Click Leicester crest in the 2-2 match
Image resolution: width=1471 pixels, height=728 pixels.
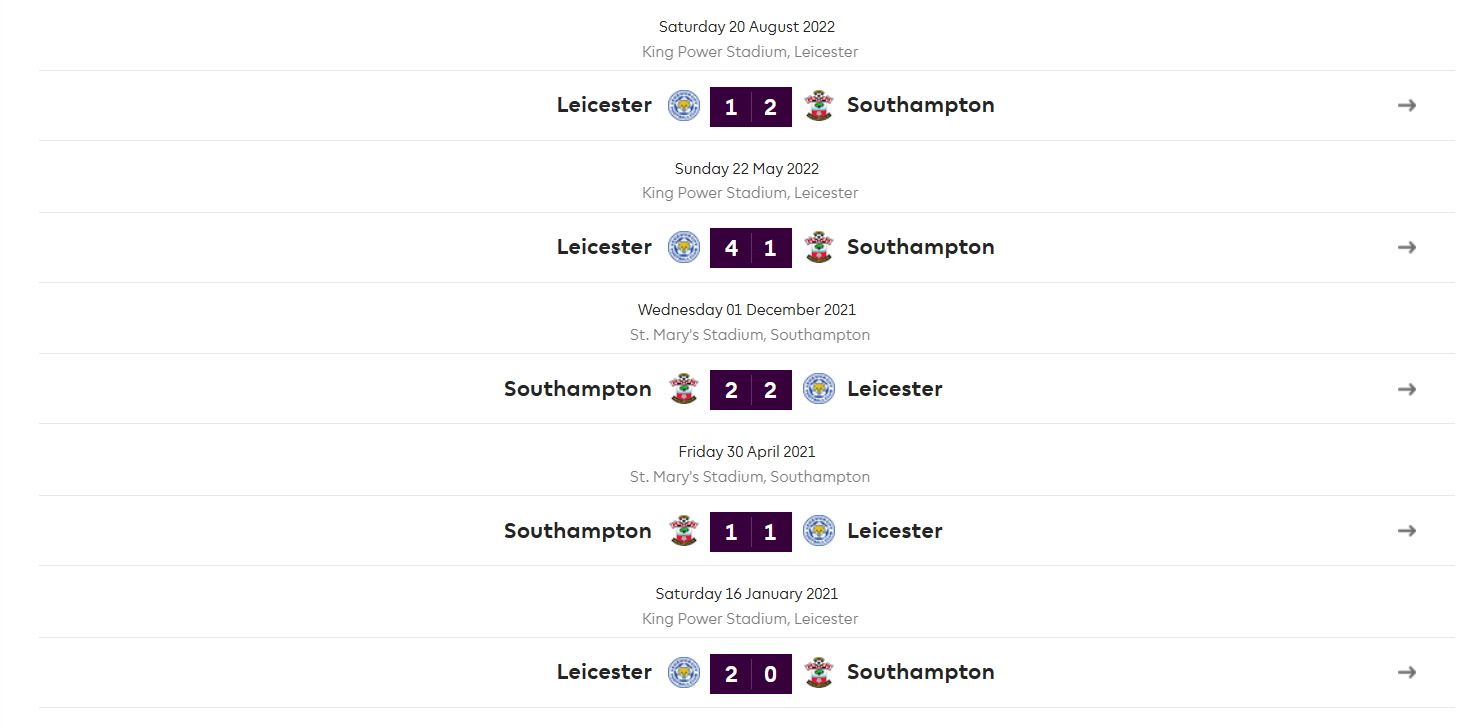818,389
